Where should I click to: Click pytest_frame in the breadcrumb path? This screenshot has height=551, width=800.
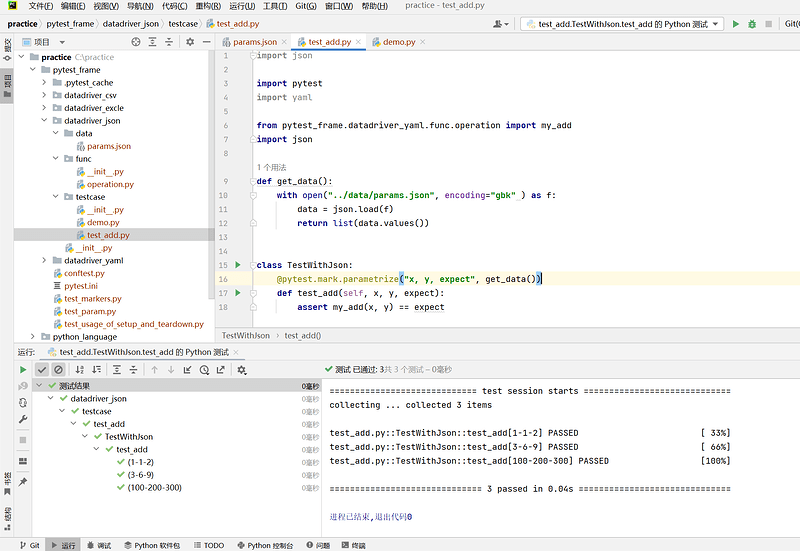click(x=70, y=23)
